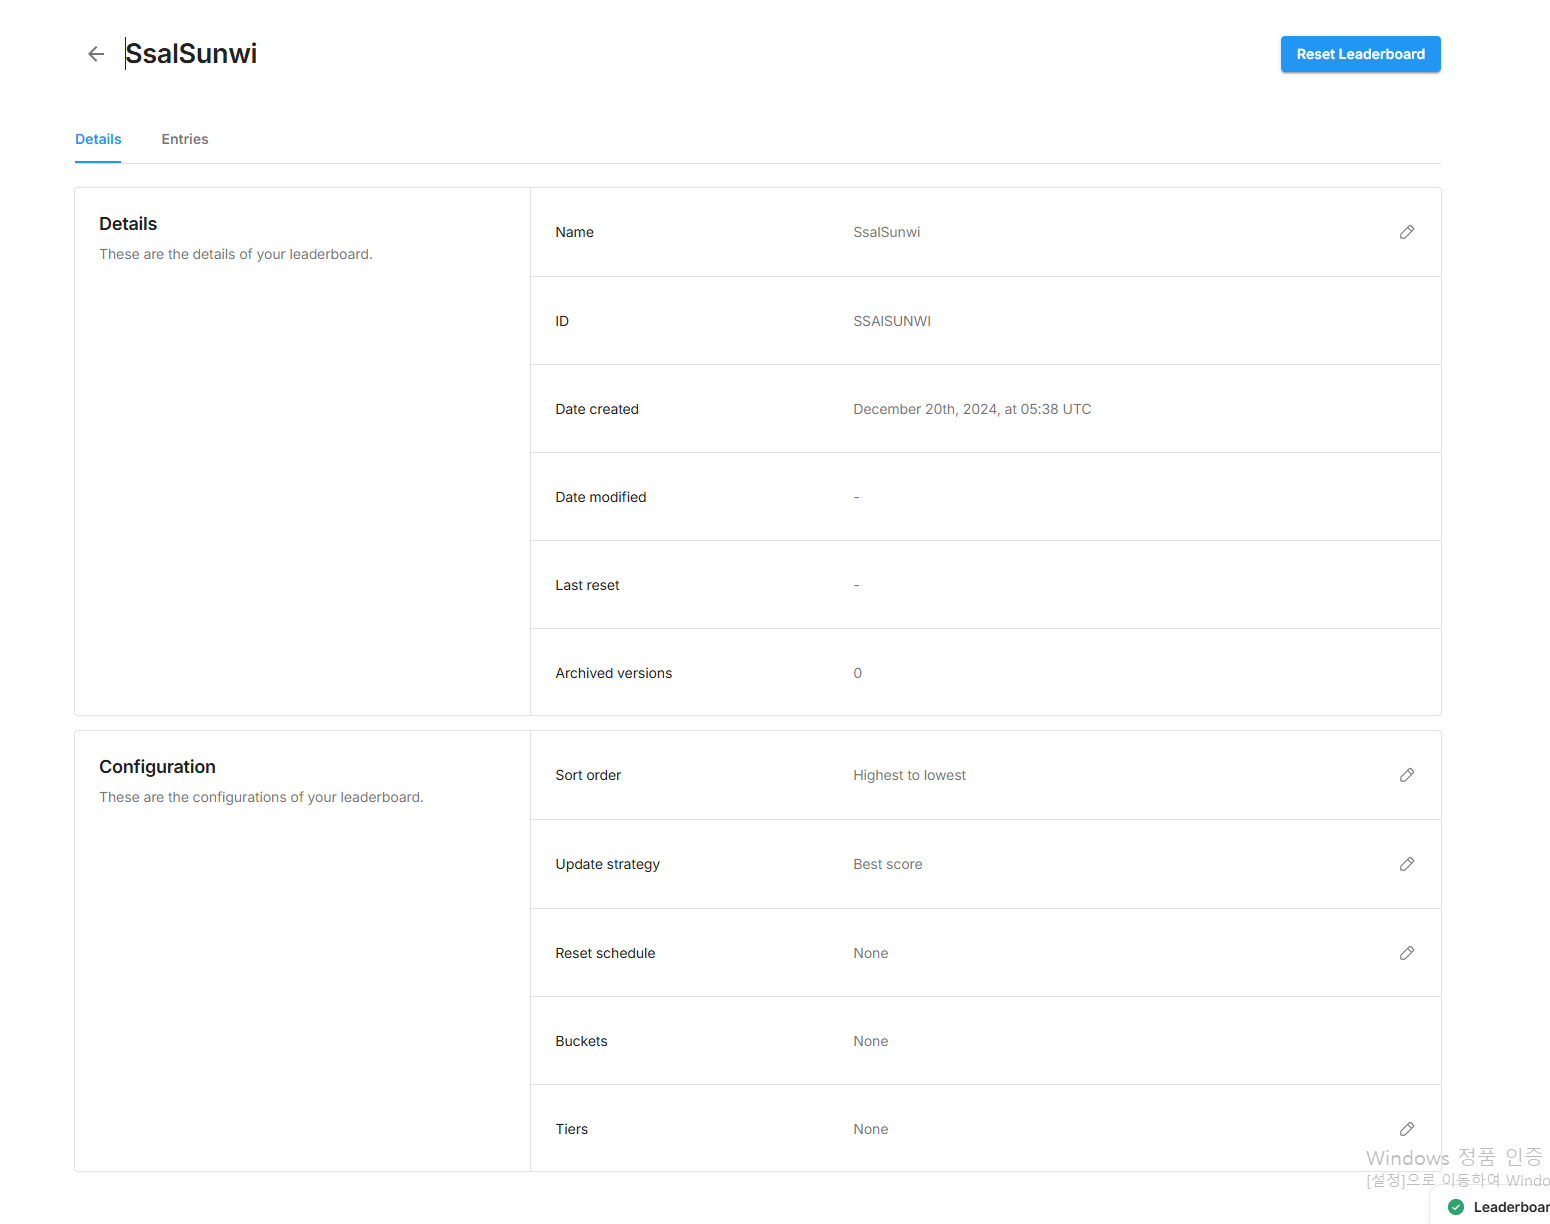The width and height of the screenshot is (1550, 1224).
Task: Select the Details tab
Action: pyautogui.click(x=98, y=139)
